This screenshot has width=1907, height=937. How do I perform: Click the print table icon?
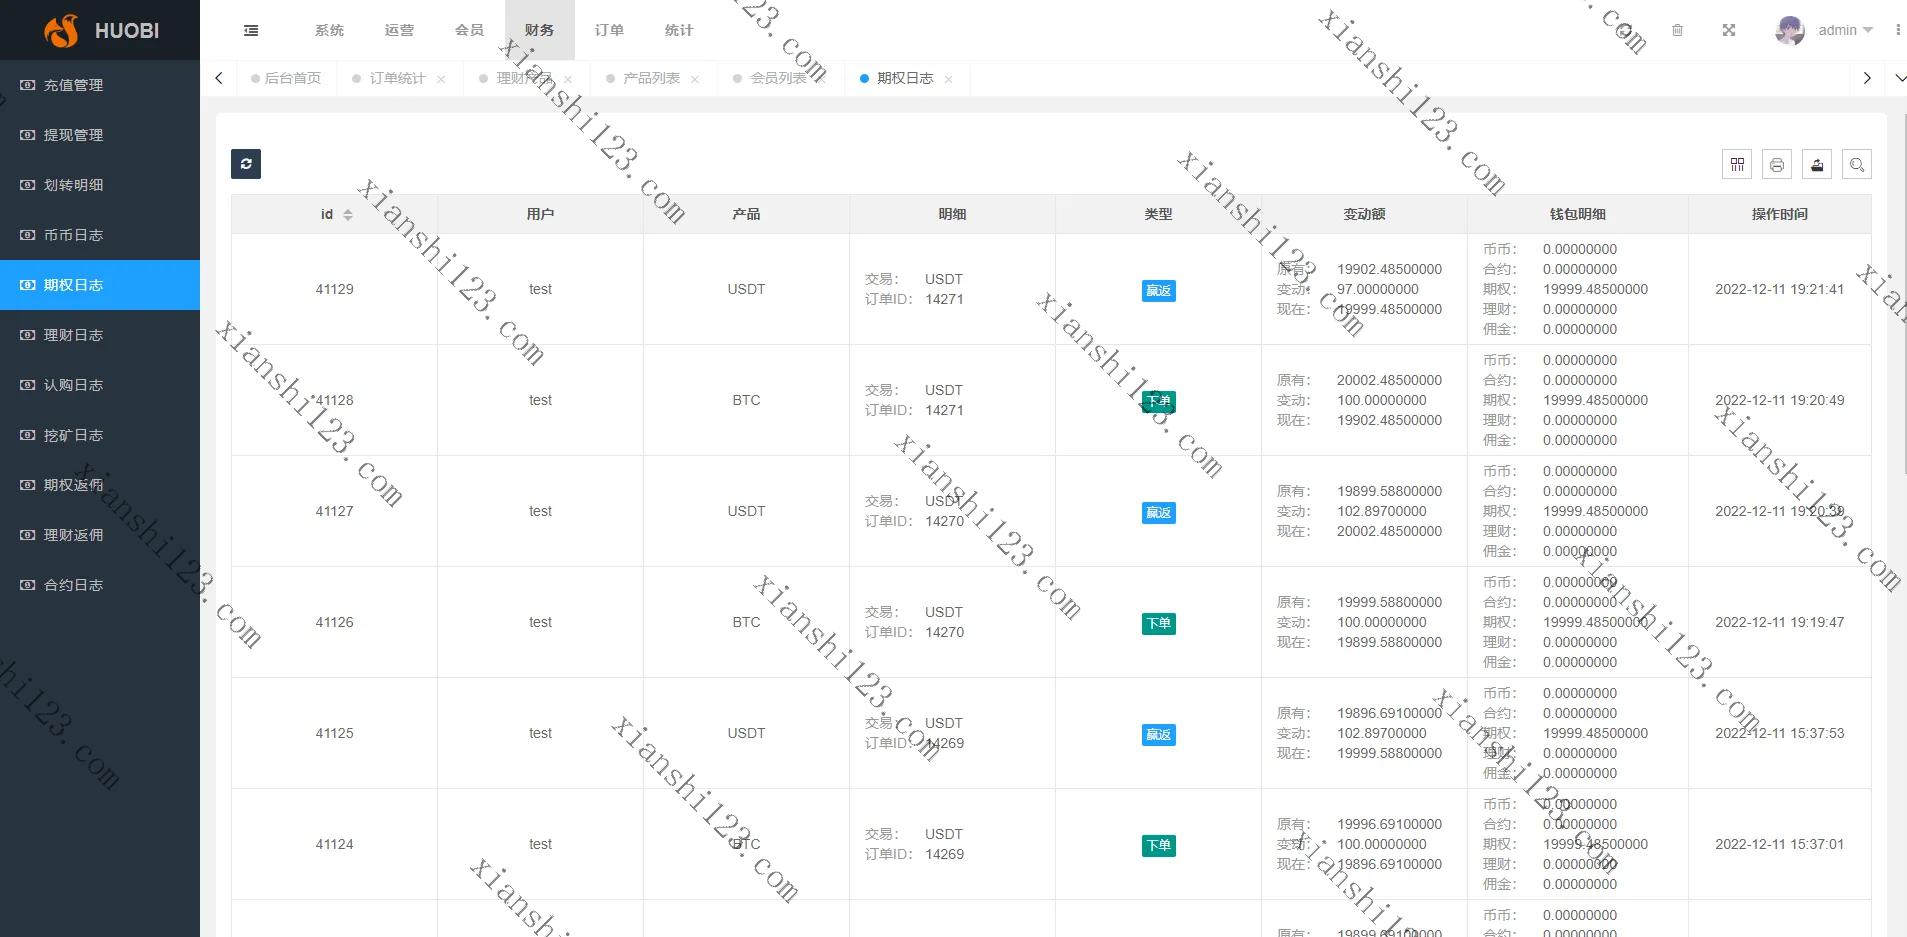[1777, 165]
